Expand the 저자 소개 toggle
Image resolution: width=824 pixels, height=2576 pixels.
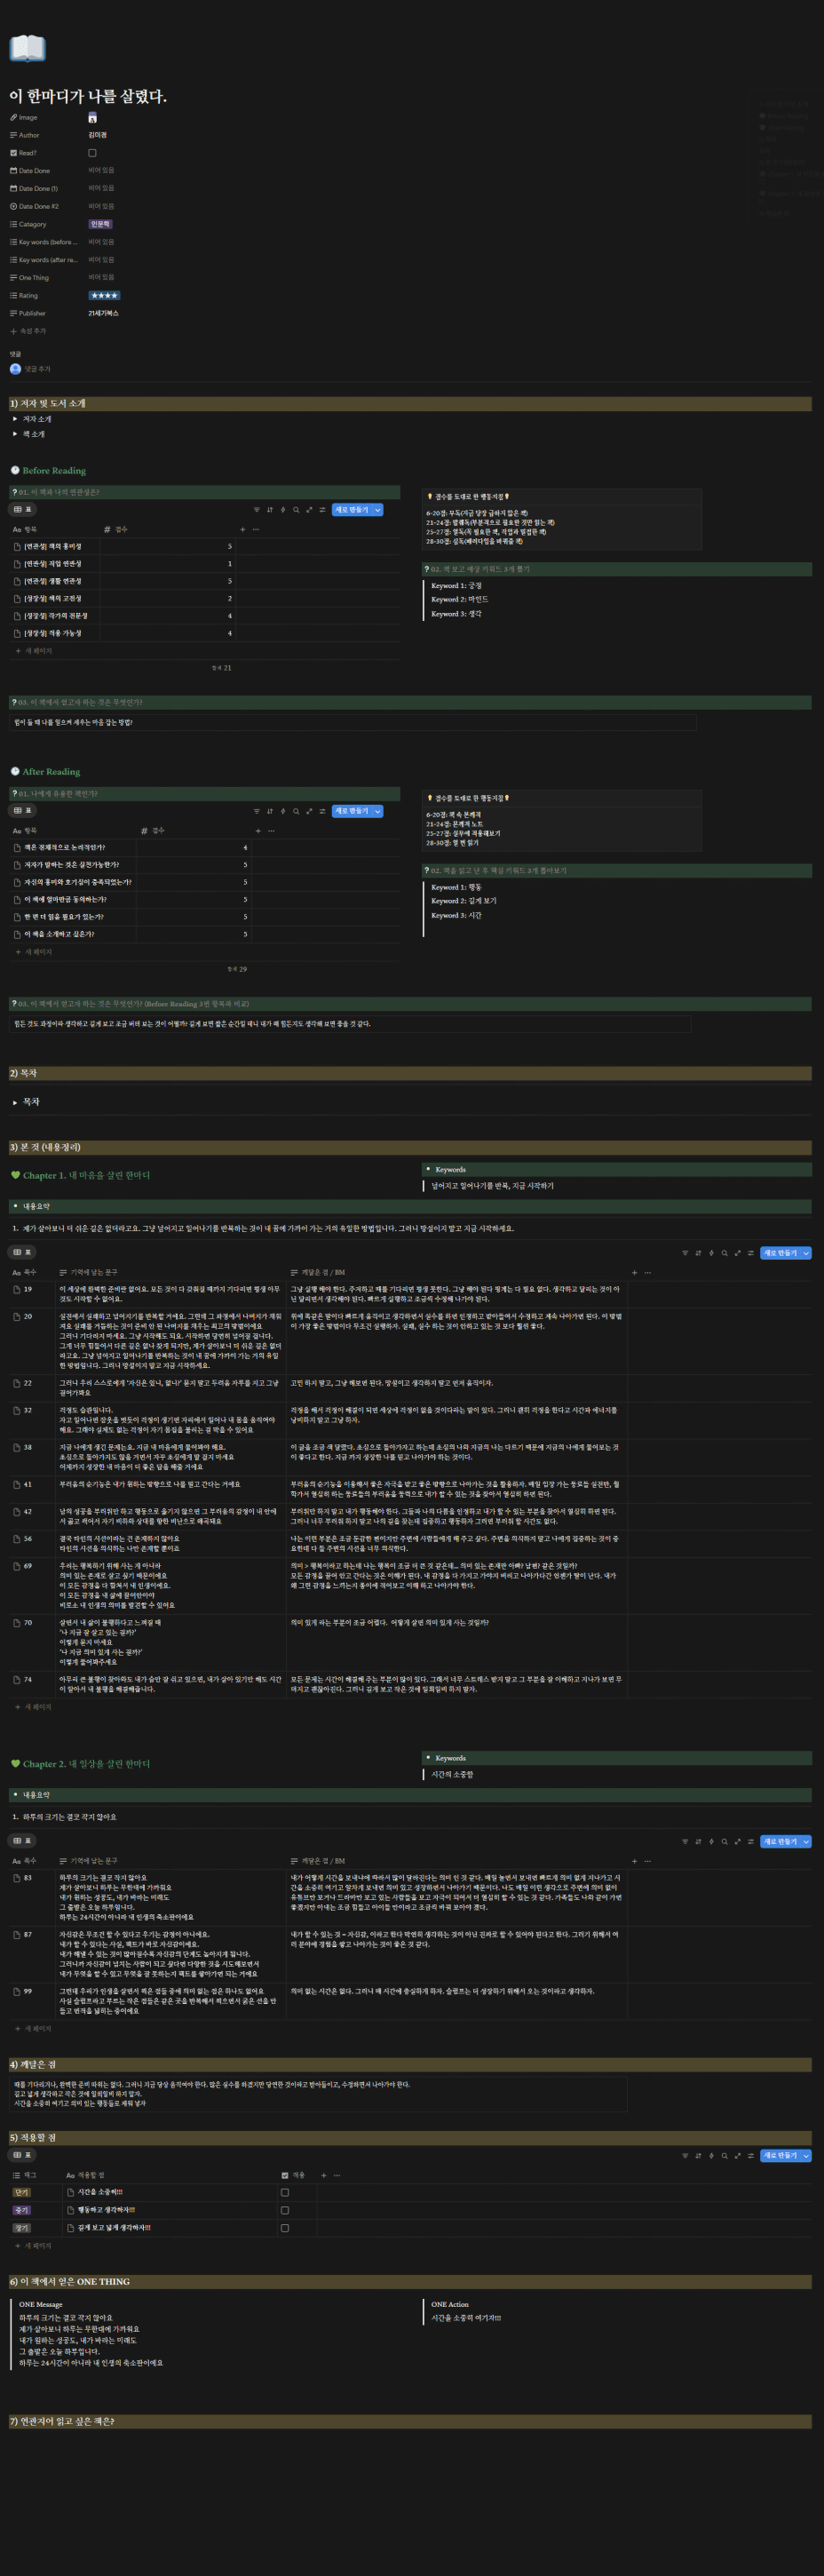[15, 419]
